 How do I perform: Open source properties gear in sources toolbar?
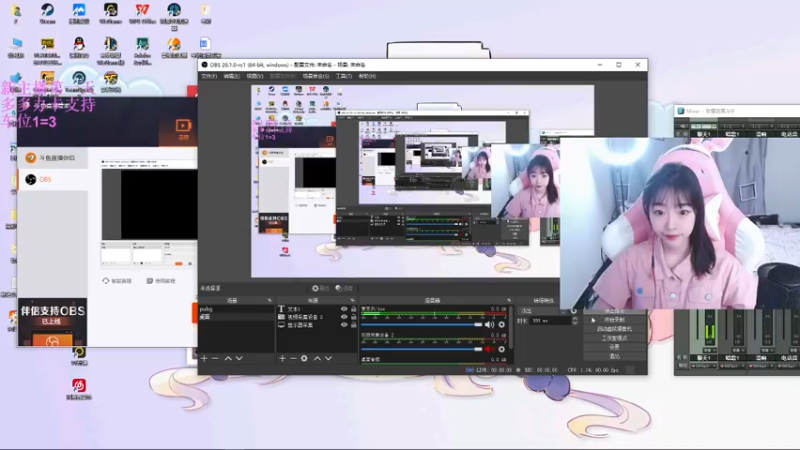(304, 359)
